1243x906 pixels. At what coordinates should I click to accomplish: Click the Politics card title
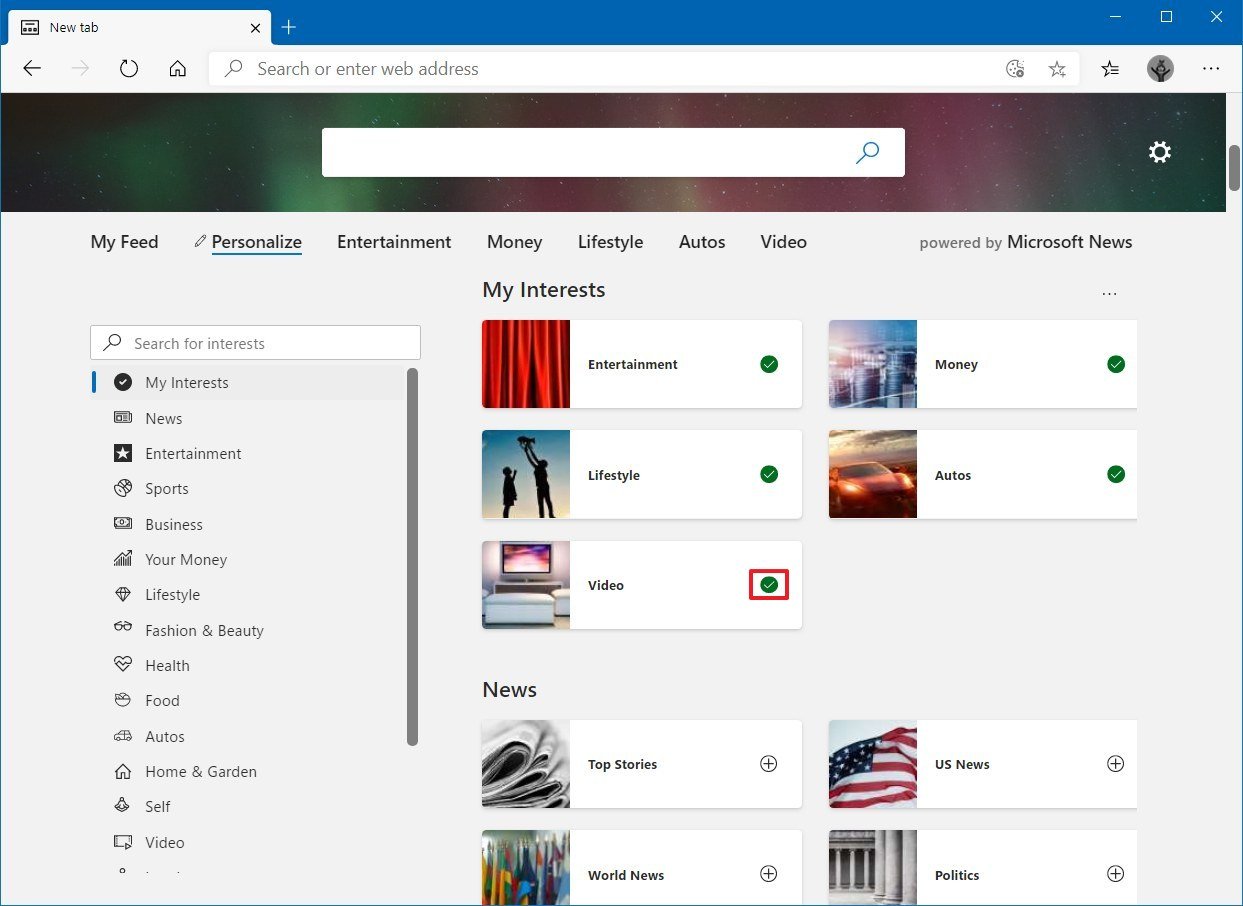click(957, 875)
